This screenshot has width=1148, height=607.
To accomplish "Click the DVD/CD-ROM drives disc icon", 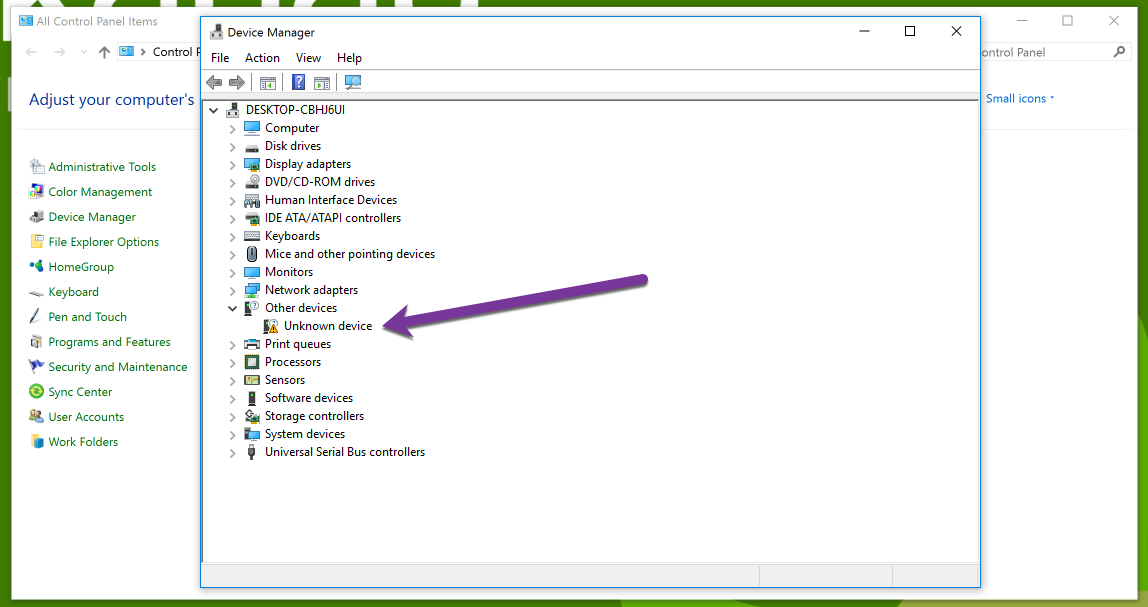I will coord(252,182).
